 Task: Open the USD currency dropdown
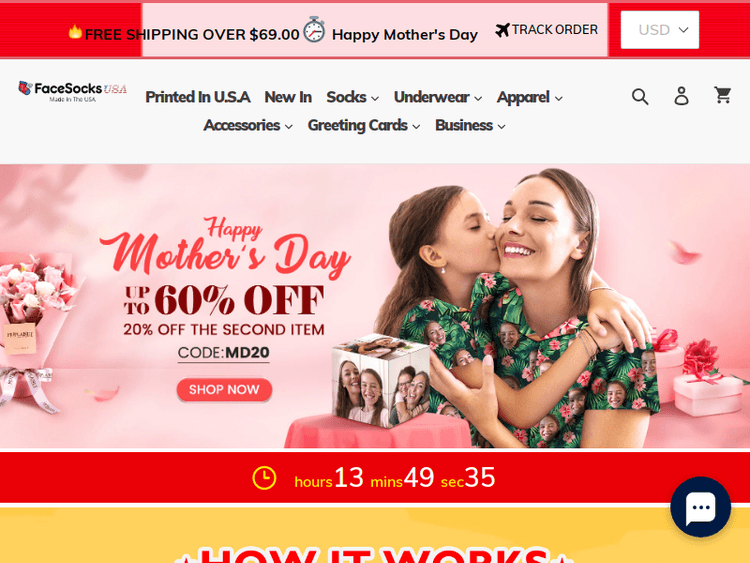[x=660, y=30]
